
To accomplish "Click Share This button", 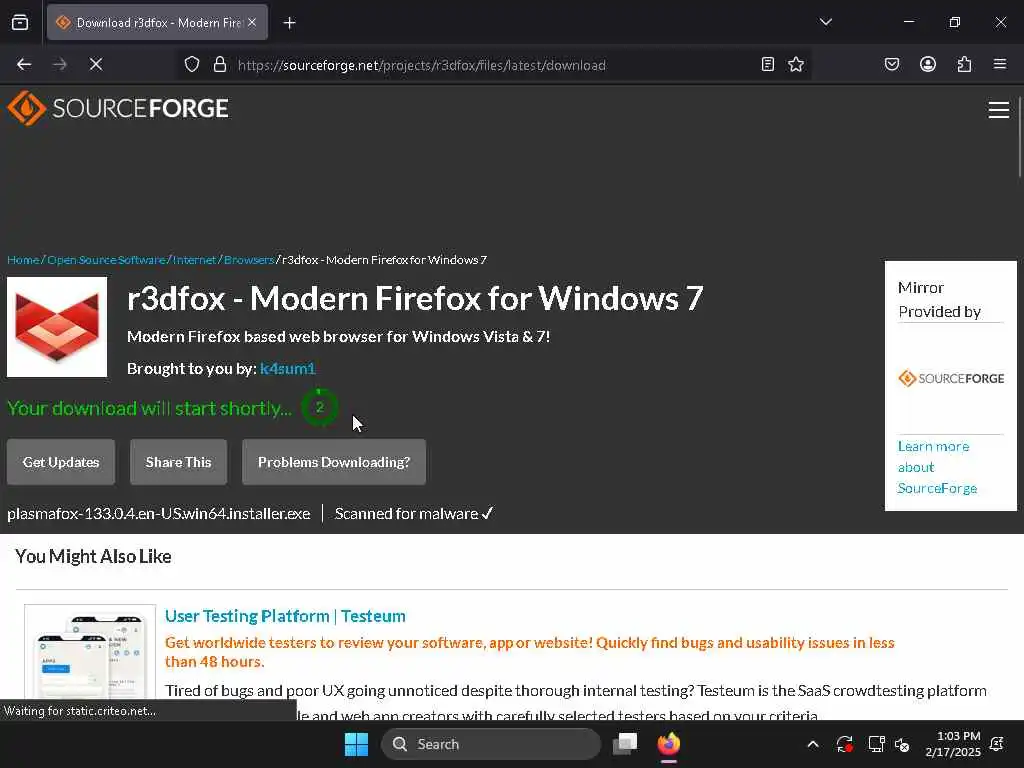I will [178, 462].
